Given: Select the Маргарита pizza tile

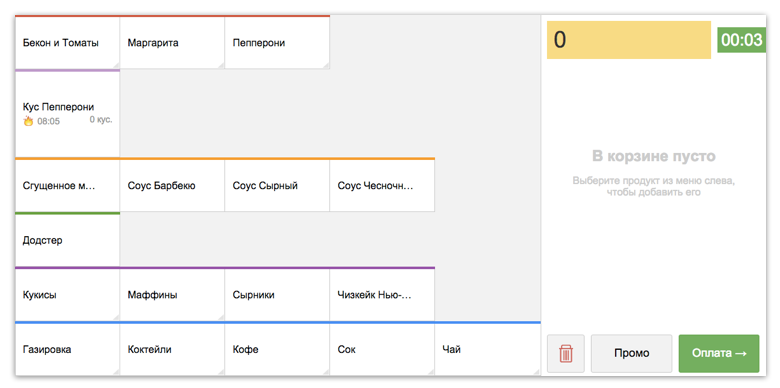Looking at the screenshot, I should tap(172, 43).
